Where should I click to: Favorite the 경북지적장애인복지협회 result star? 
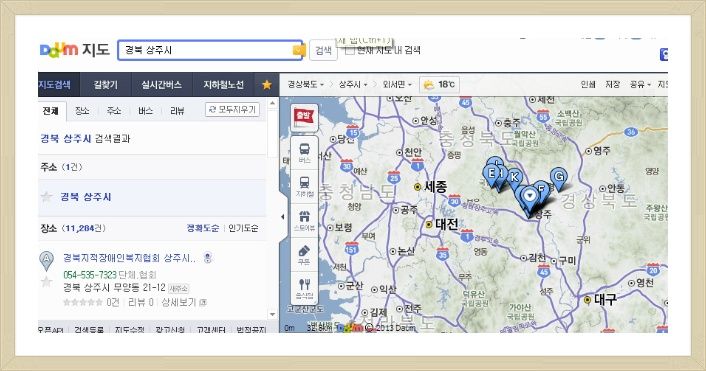pyautogui.click(x=46, y=282)
